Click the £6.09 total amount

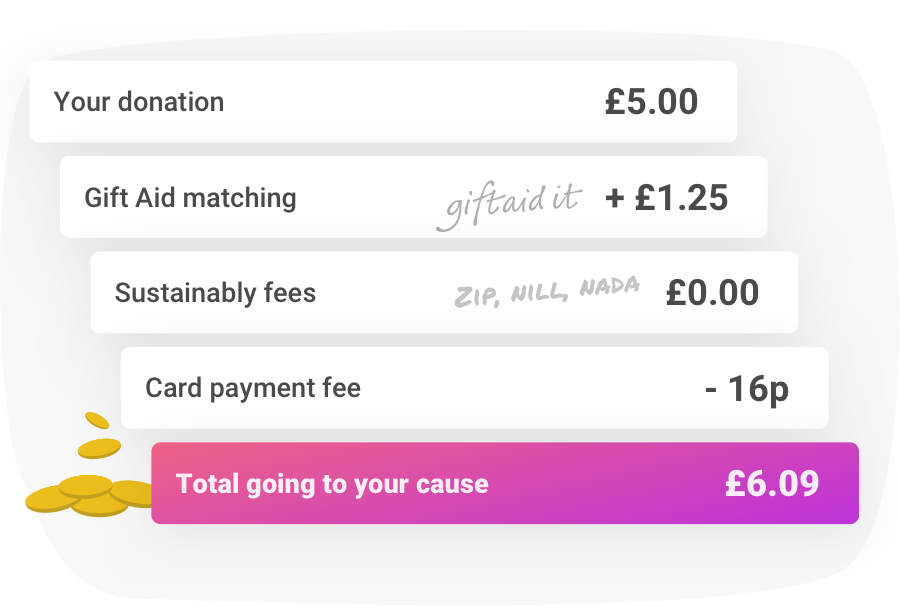pyautogui.click(x=772, y=483)
